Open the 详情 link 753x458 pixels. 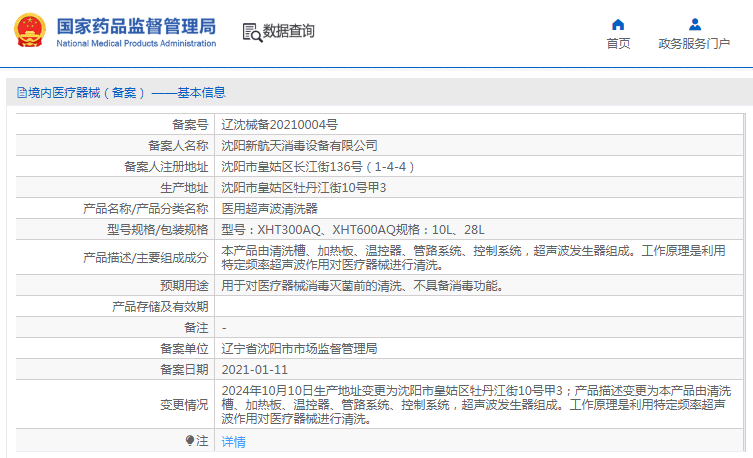pyautogui.click(x=233, y=442)
